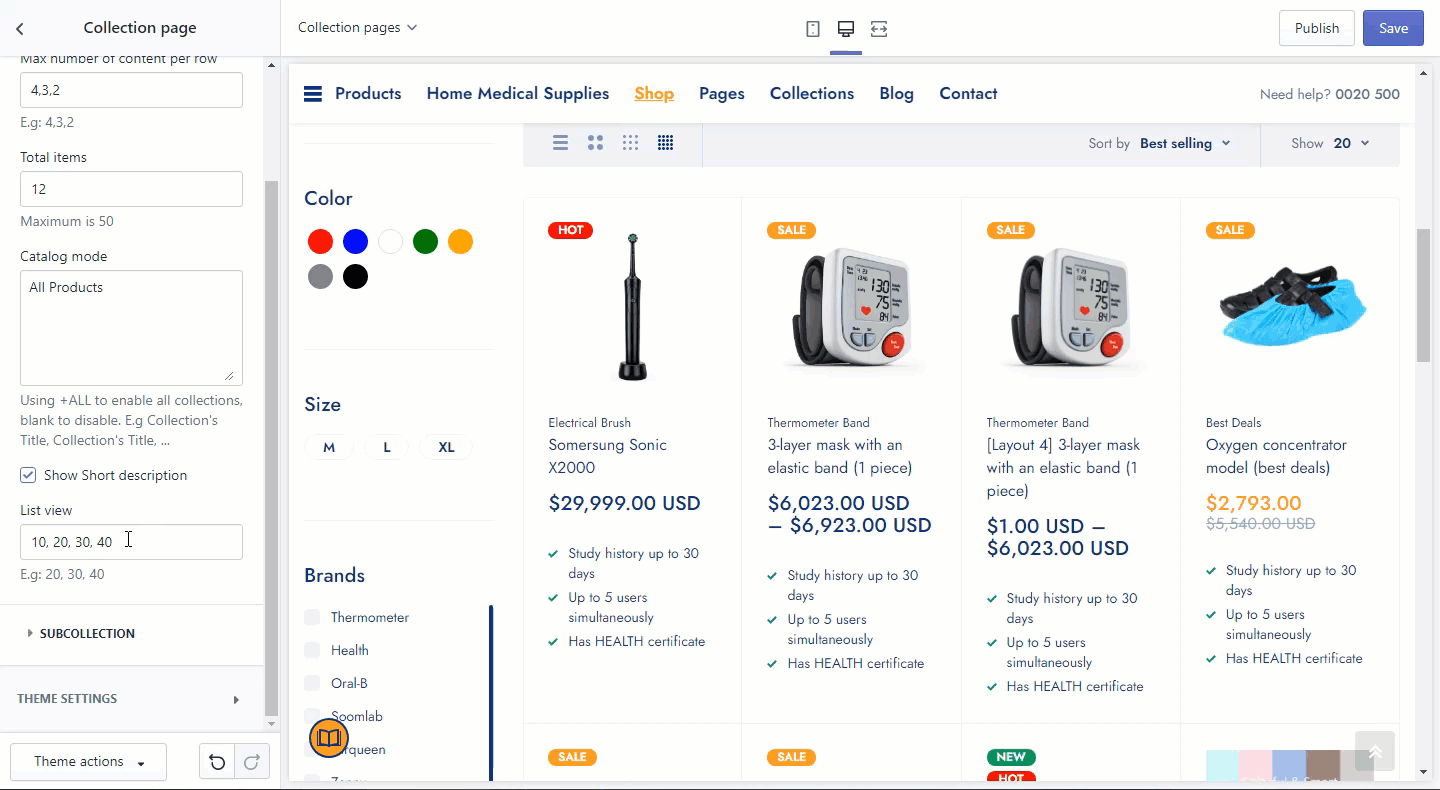Image resolution: width=1440 pixels, height=790 pixels.
Task: Select the four-column grid layout icon
Action: click(x=665, y=143)
